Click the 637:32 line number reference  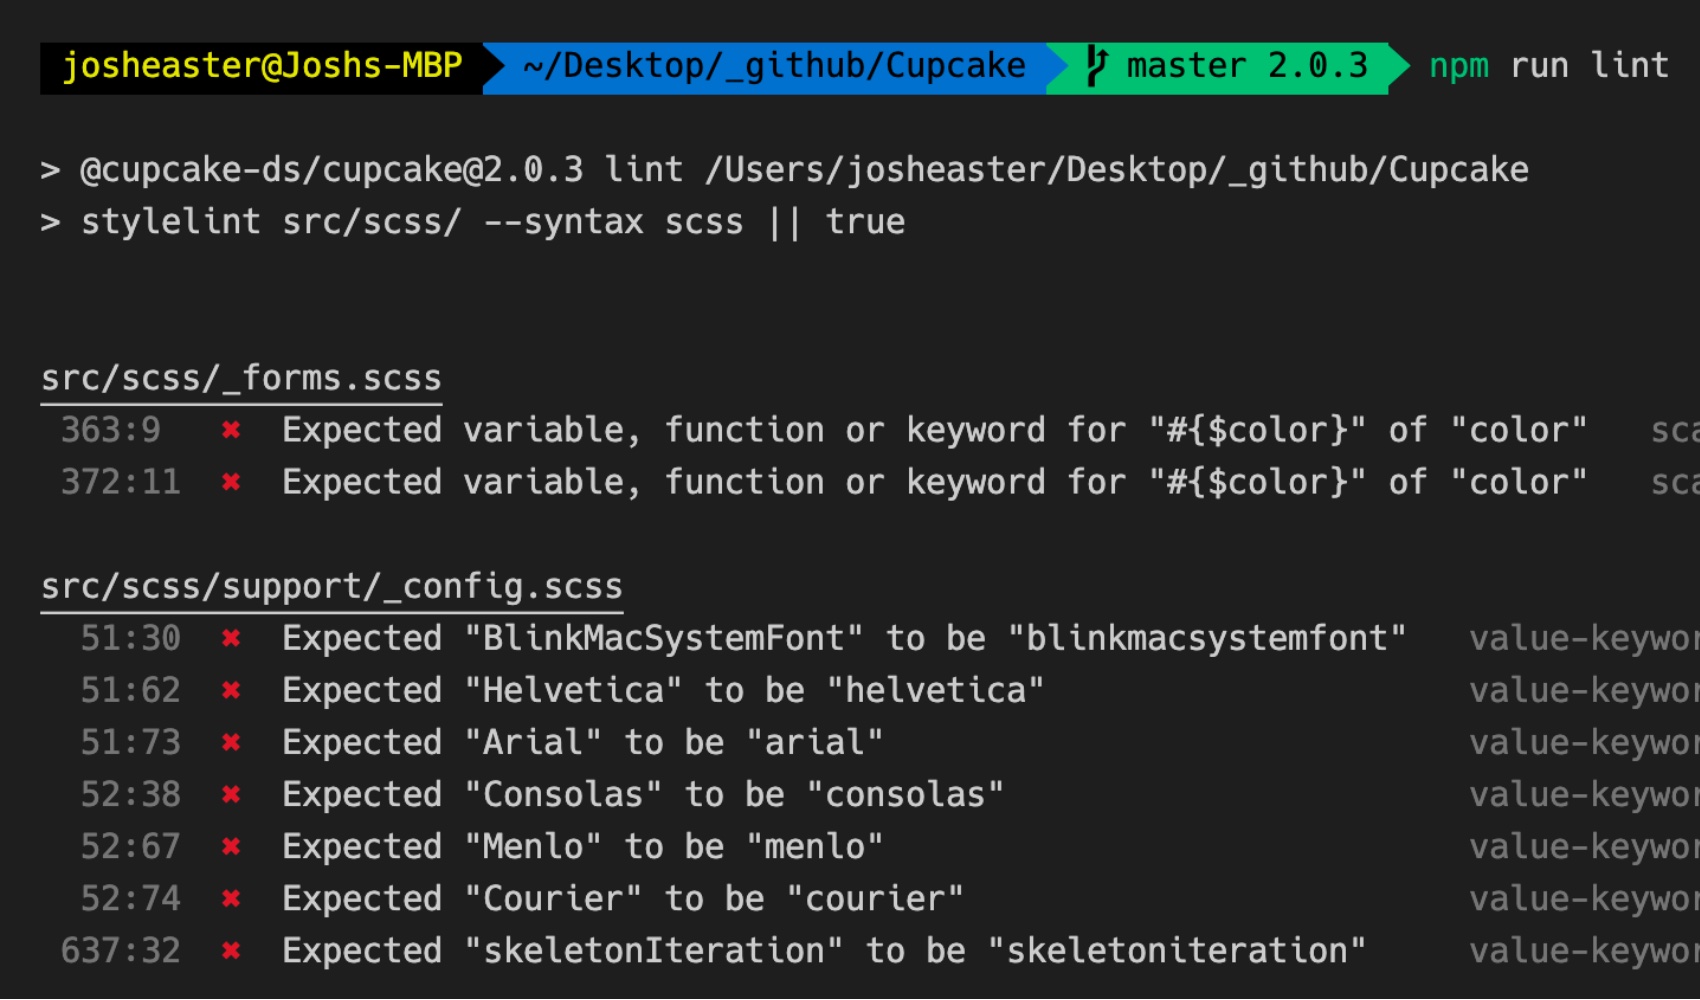tap(121, 950)
